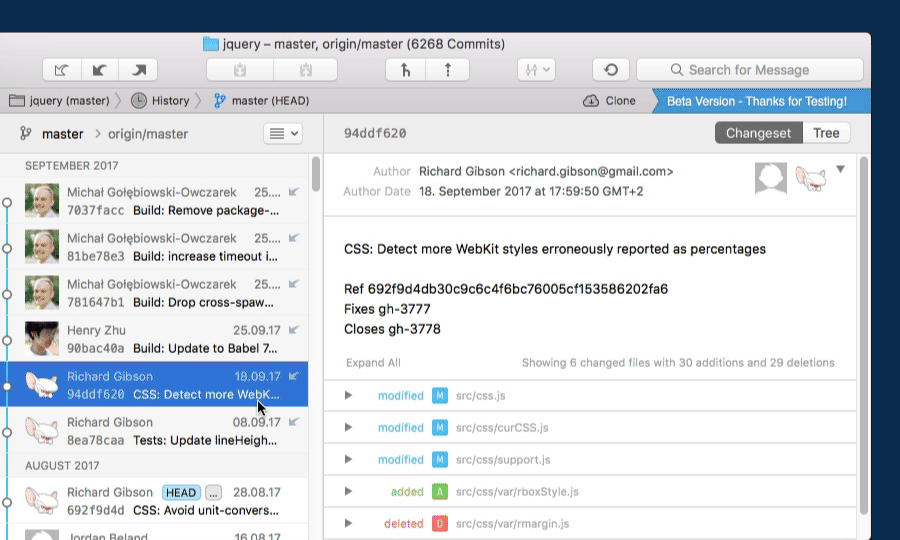
Task: Click the Fetch toolbar icon
Action: pos(62,70)
